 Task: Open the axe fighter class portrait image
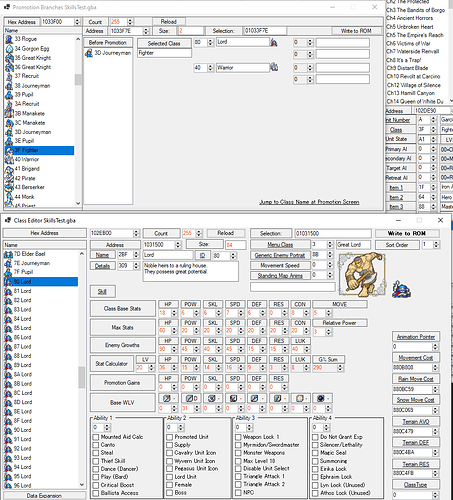[x=362, y=275]
